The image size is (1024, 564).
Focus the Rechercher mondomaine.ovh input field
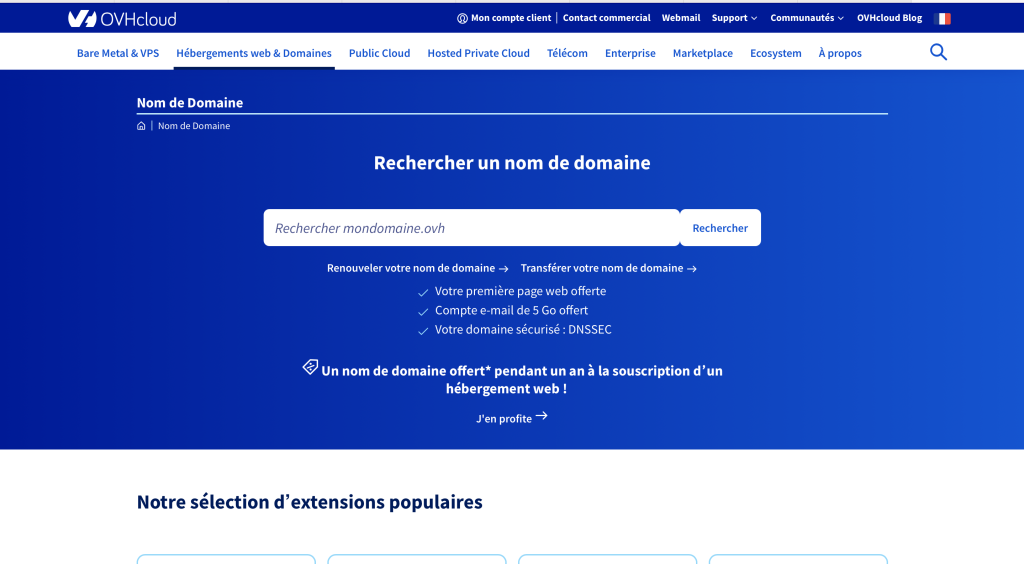472,228
